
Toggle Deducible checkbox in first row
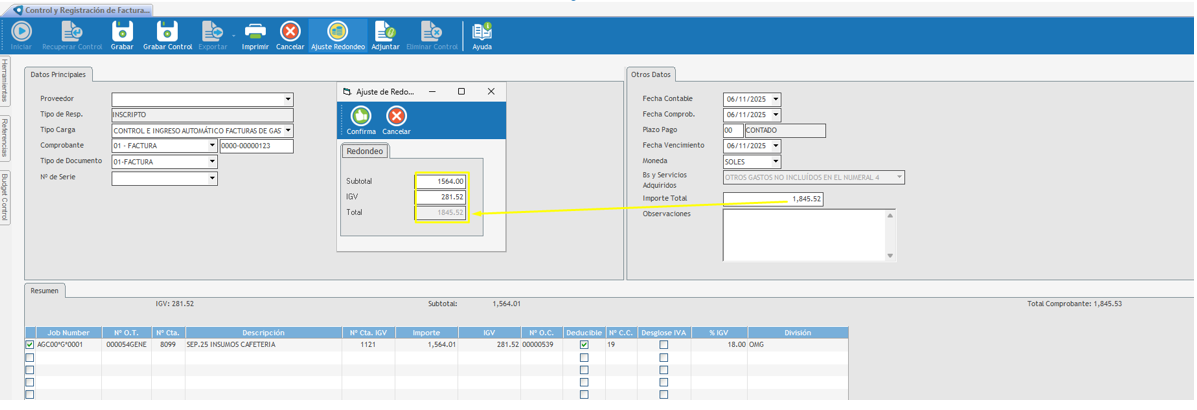click(584, 345)
